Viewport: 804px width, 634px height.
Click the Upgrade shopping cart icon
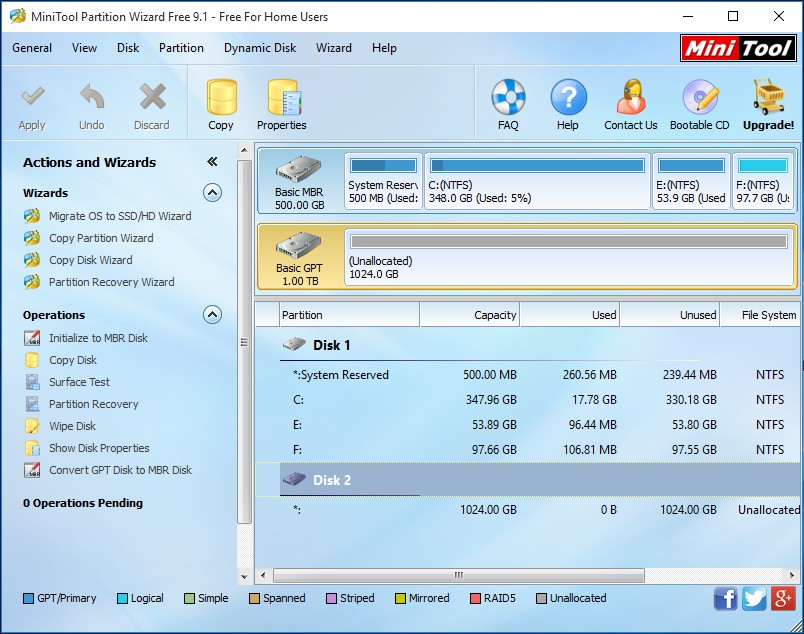(x=768, y=98)
